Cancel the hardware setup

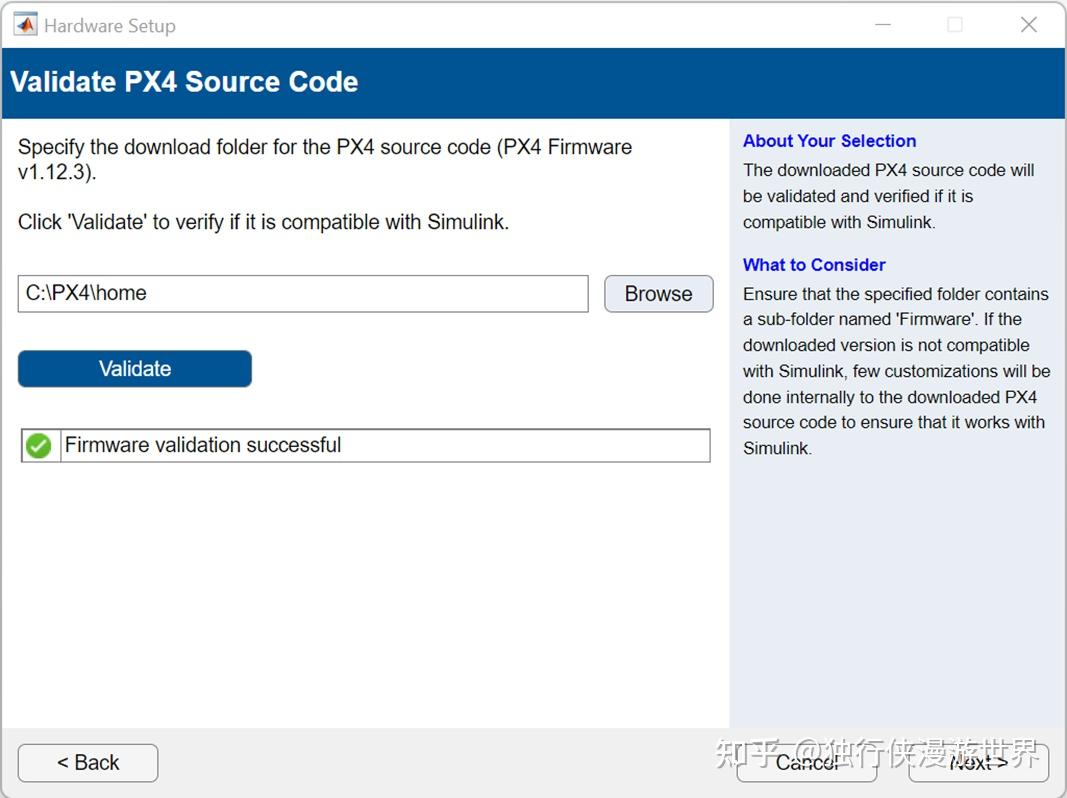[807, 763]
